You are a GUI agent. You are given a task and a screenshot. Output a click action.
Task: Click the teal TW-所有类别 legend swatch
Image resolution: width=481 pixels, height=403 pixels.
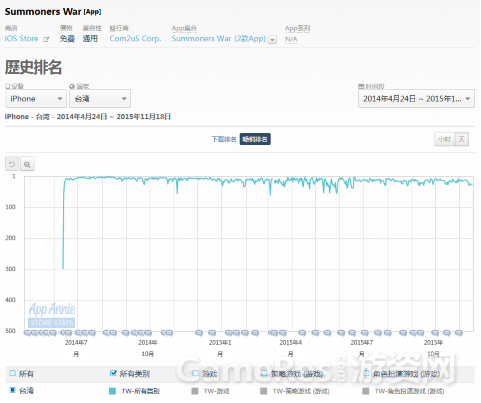pos(113,391)
